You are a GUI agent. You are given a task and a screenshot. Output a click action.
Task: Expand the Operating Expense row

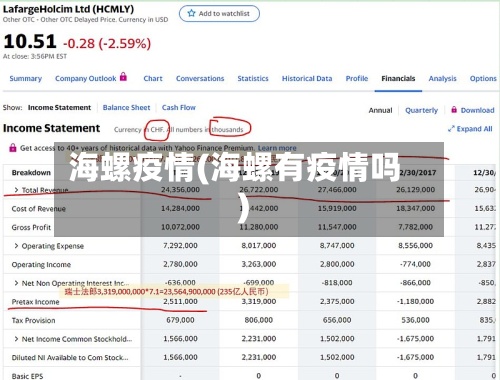tap(16, 246)
